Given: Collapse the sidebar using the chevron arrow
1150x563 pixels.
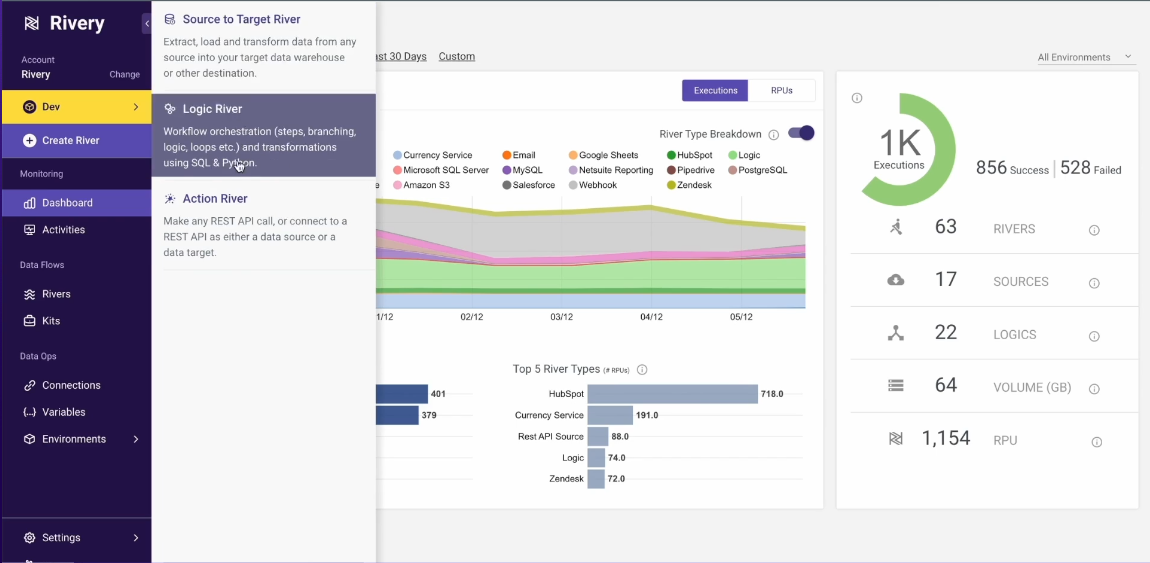Looking at the screenshot, I should (x=147, y=24).
